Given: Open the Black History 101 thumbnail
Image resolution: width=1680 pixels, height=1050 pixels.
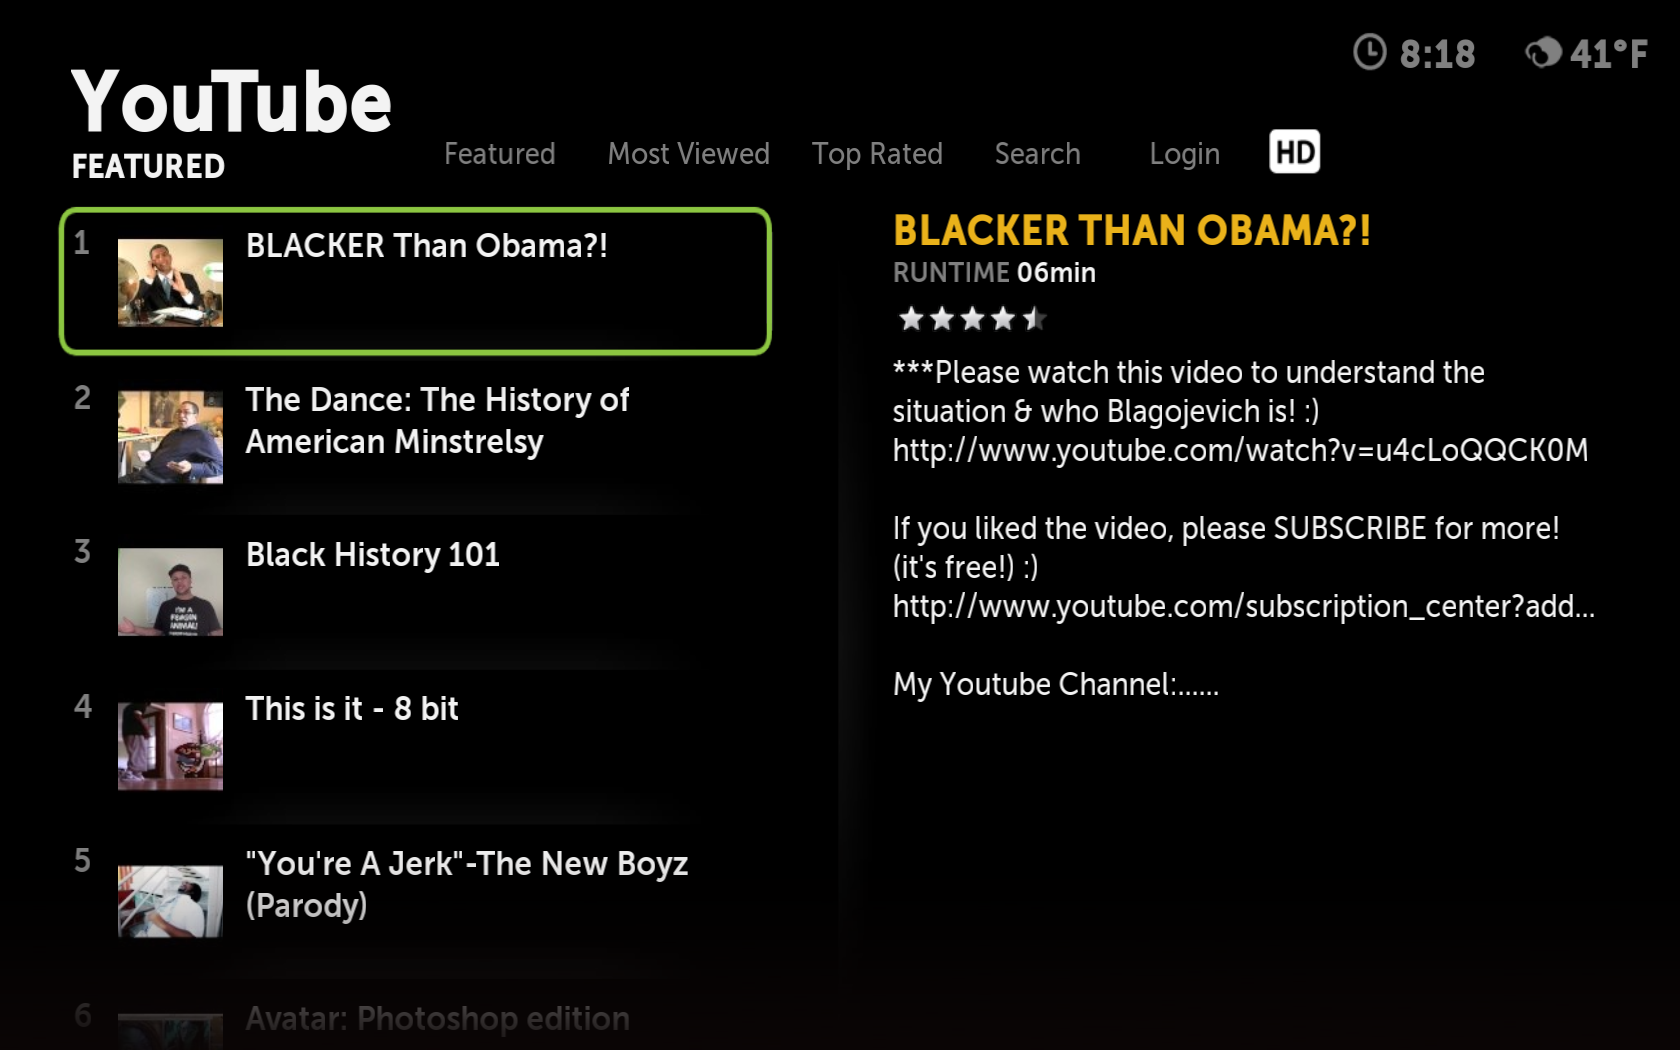Looking at the screenshot, I should 170,592.
